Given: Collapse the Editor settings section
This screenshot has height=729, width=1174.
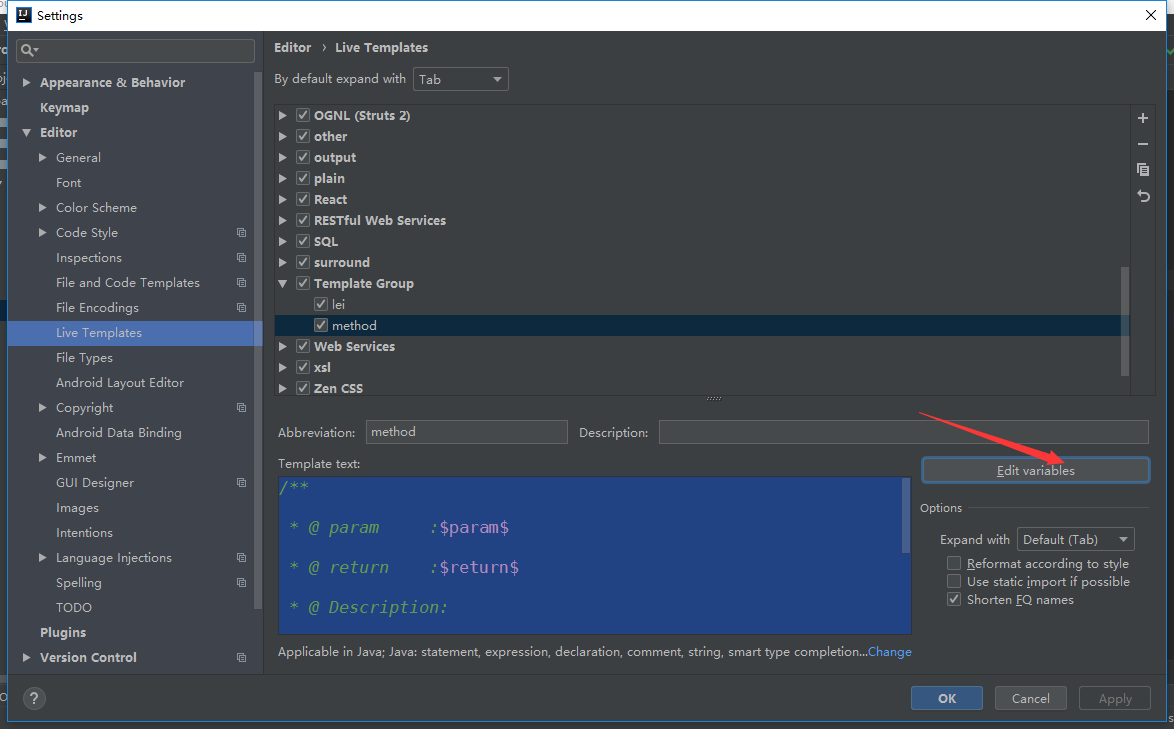Looking at the screenshot, I should (26, 132).
